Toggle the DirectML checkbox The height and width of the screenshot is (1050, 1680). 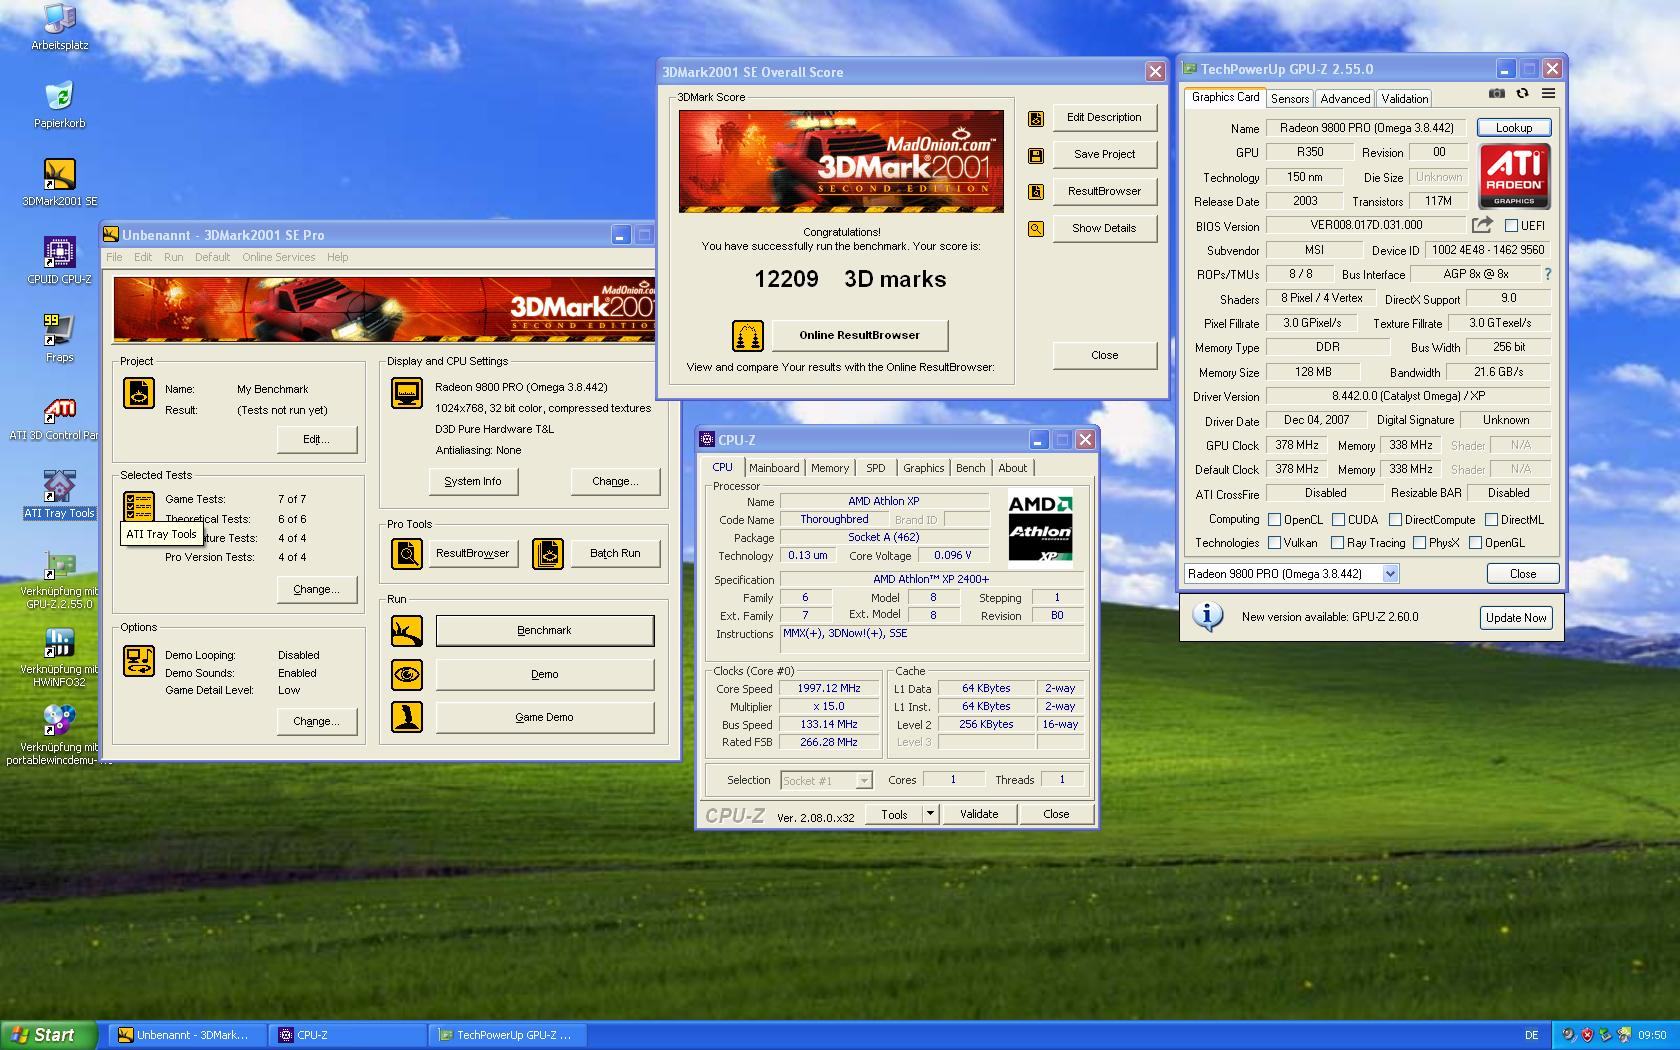(1492, 520)
